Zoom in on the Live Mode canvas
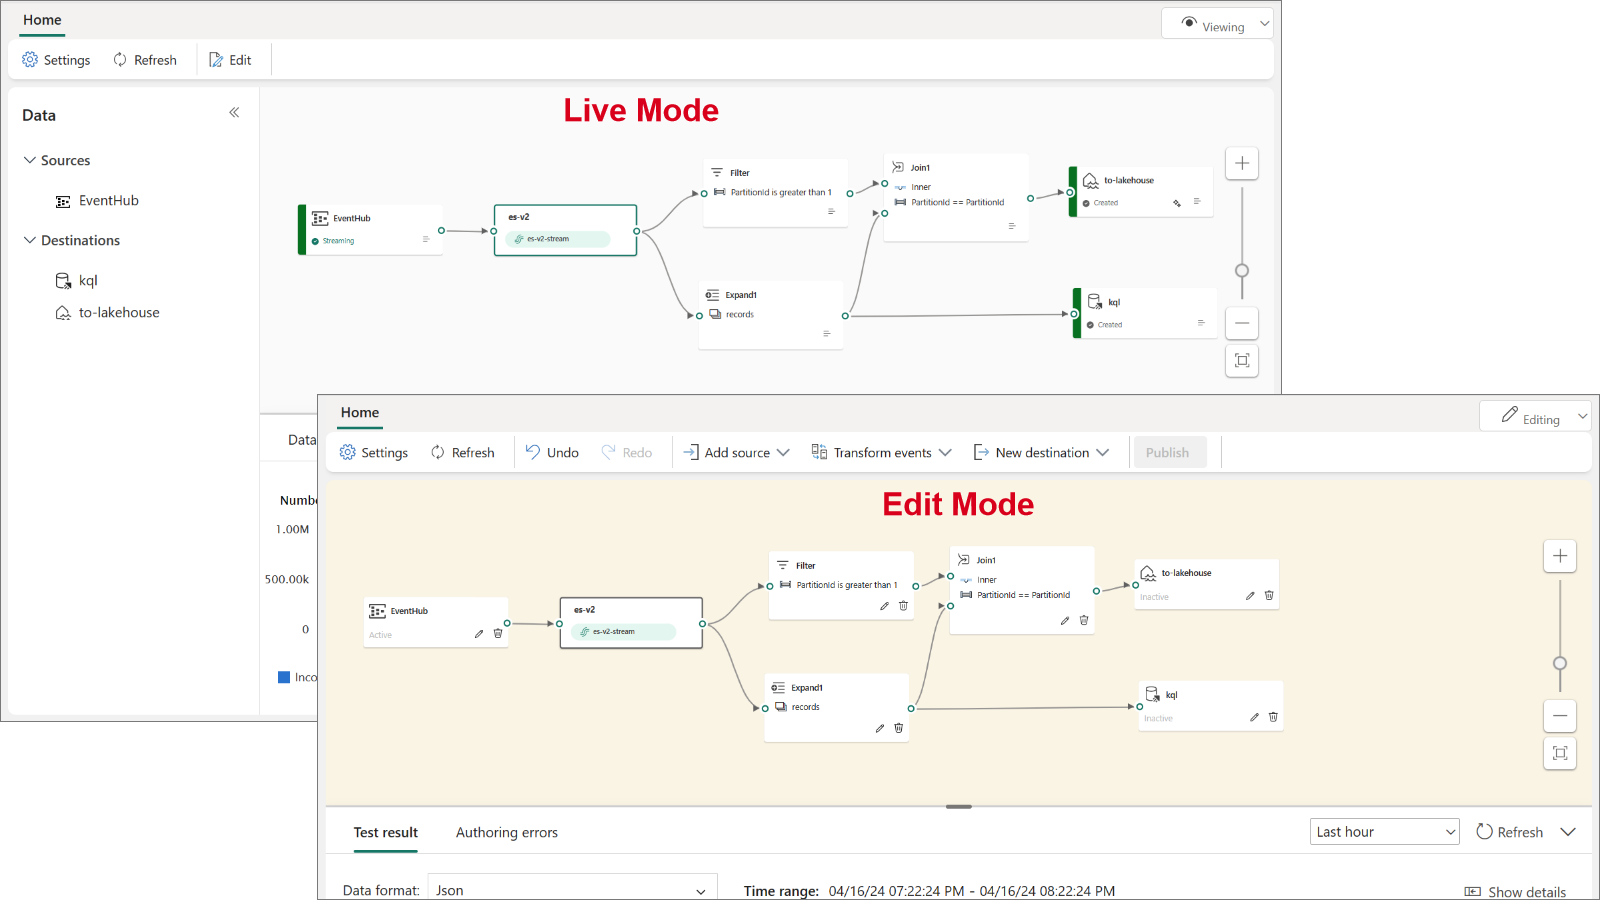The width and height of the screenshot is (1600, 900). pyautogui.click(x=1242, y=163)
